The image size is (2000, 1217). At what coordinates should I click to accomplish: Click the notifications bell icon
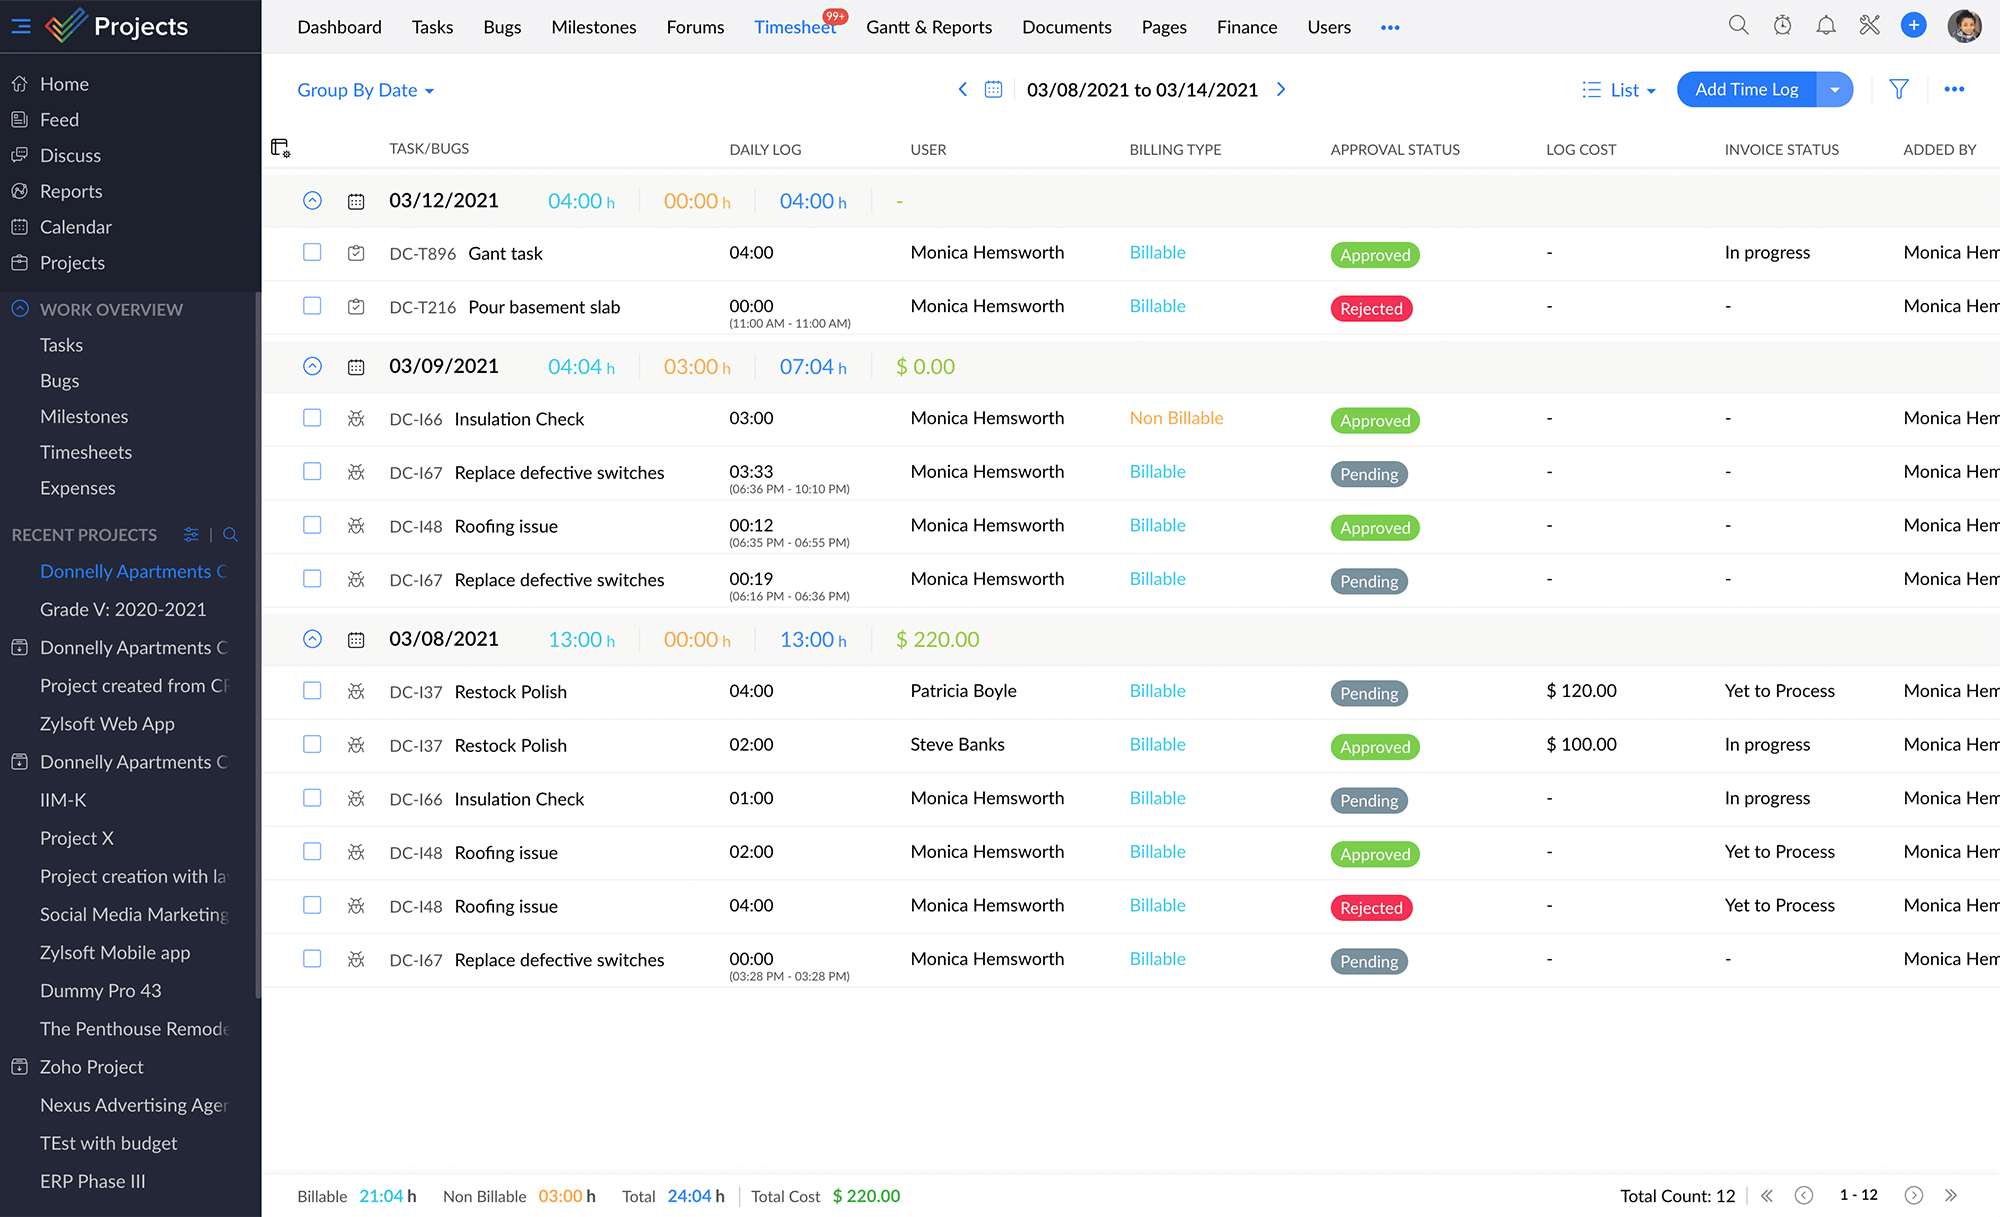[x=1826, y=26]
